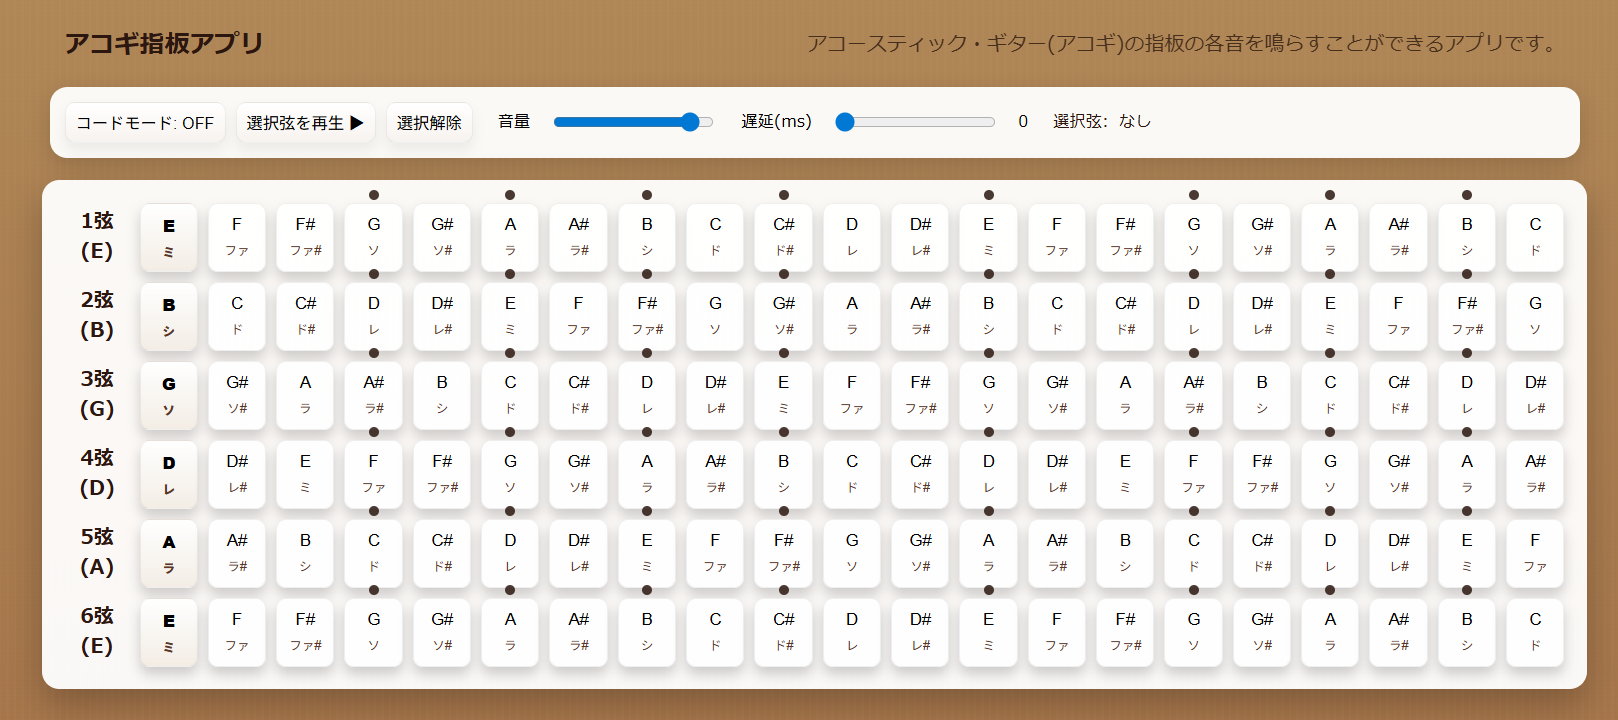The width and height of the screenshot is (1618, 720).
Task: Play fifth fret A on 6弦
Action: point(510,633)
